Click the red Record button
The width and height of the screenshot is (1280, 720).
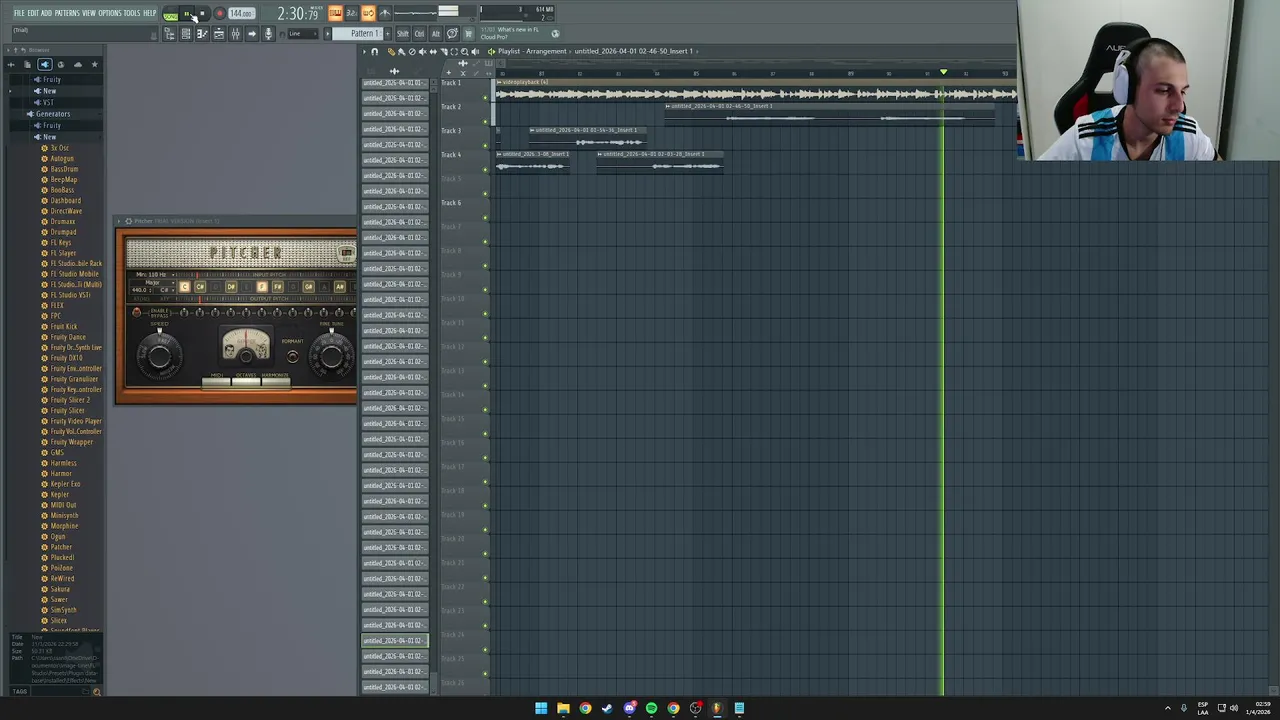pyautogui.click(x=219, y=14)
